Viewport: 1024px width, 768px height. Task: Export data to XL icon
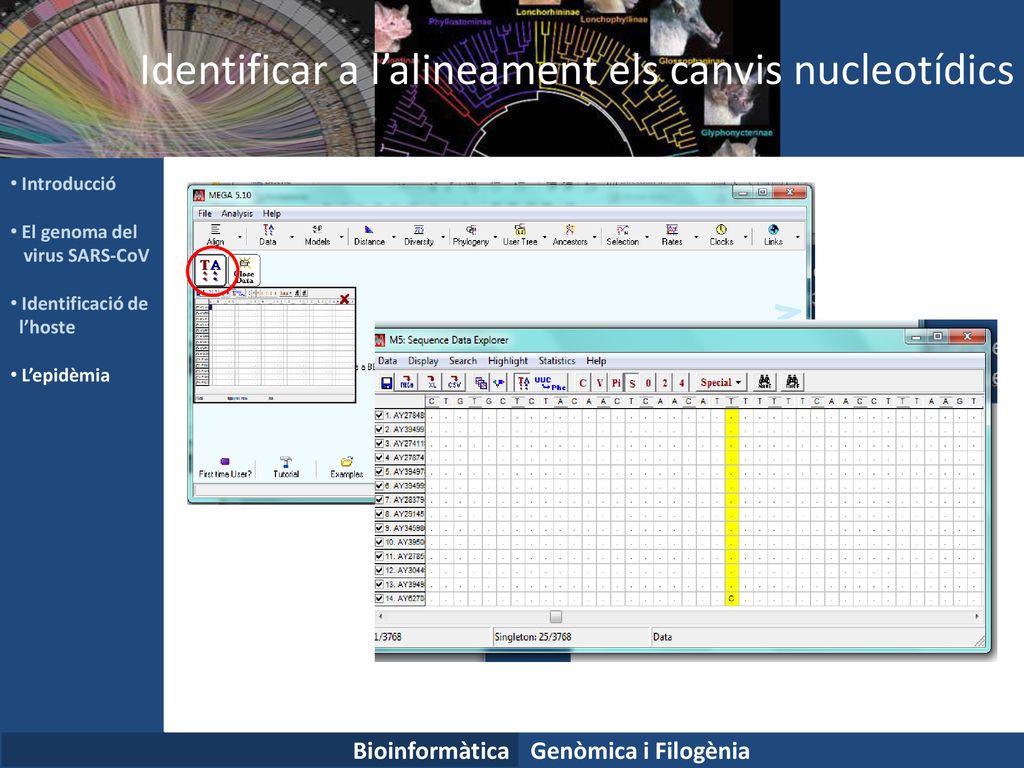click(x=431, y=383)
